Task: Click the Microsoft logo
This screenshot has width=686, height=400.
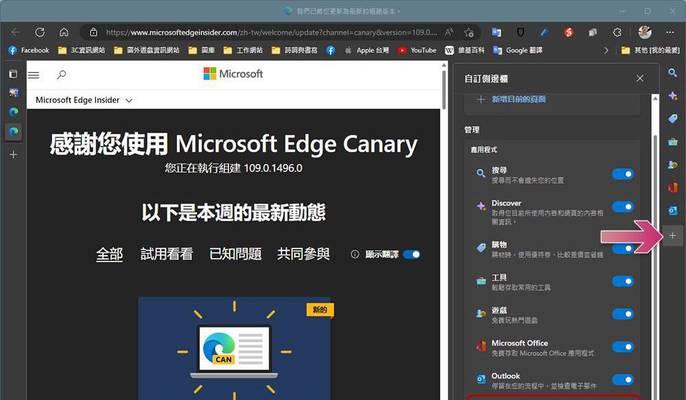Action: (233, 74)
